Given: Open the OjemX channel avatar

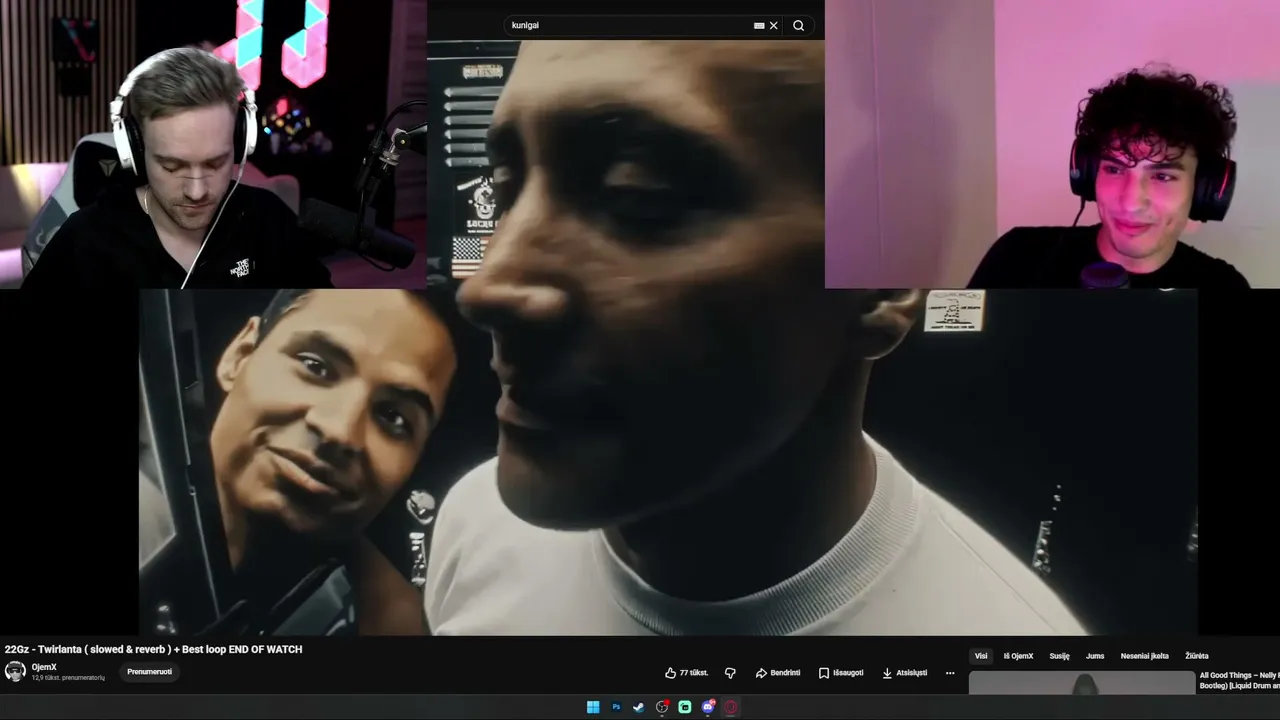Looking at the screenshot, I should [15, 671].
